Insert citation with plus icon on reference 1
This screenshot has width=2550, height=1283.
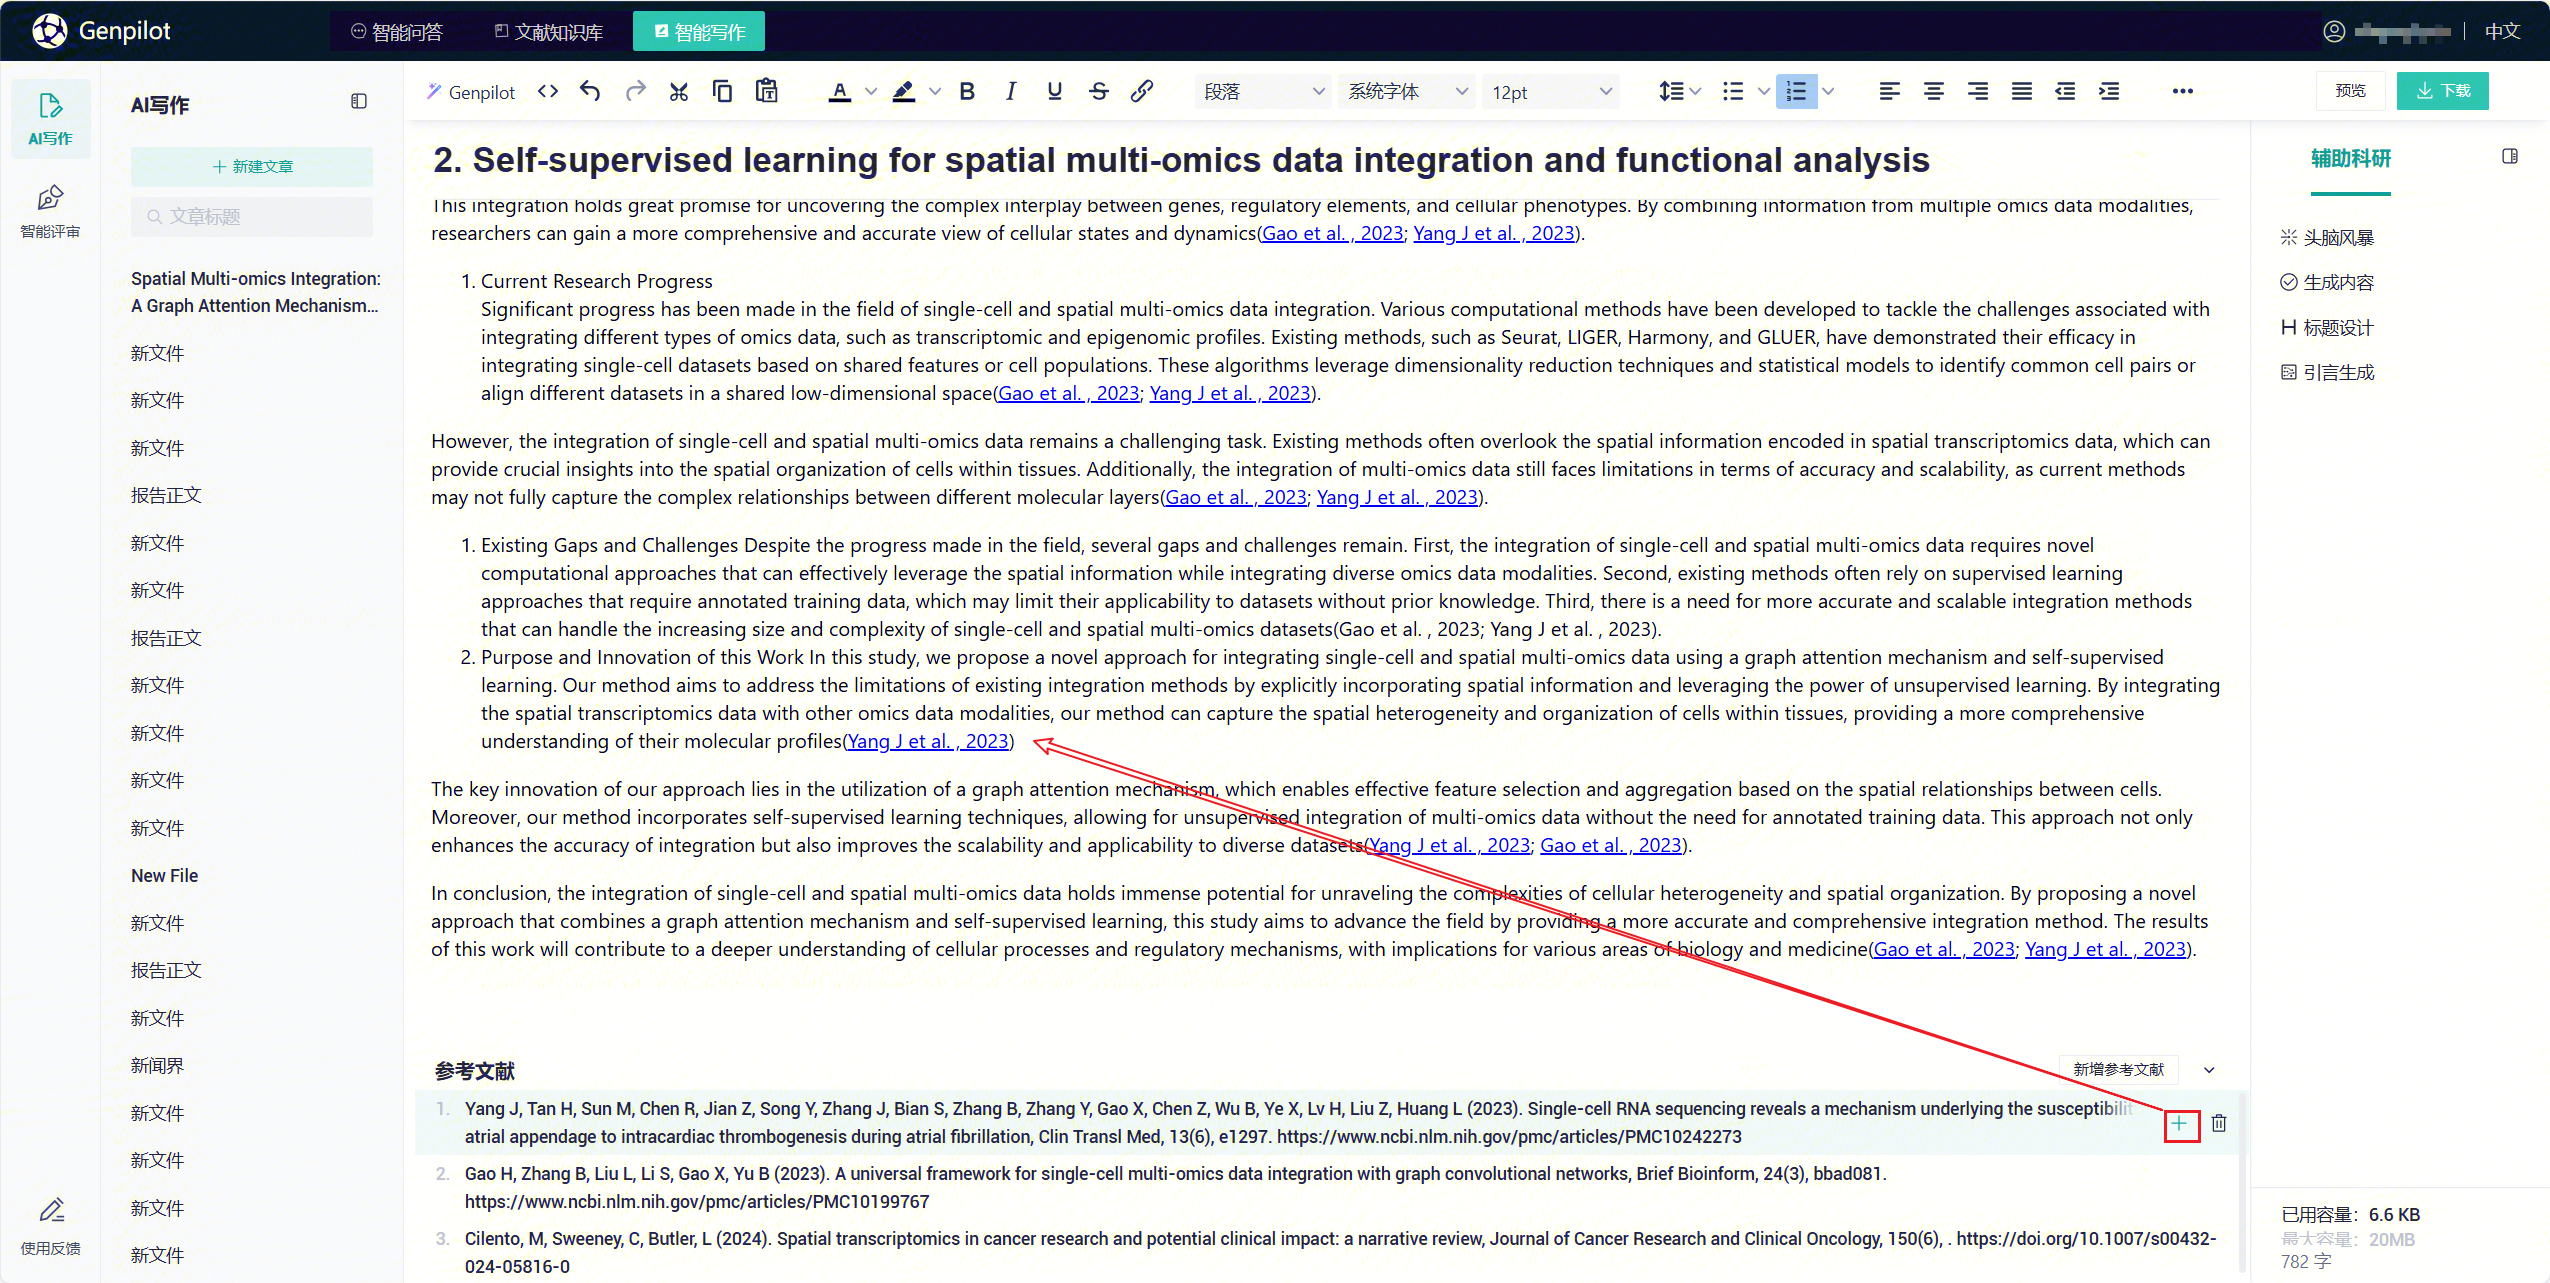coord(2180,1124)
